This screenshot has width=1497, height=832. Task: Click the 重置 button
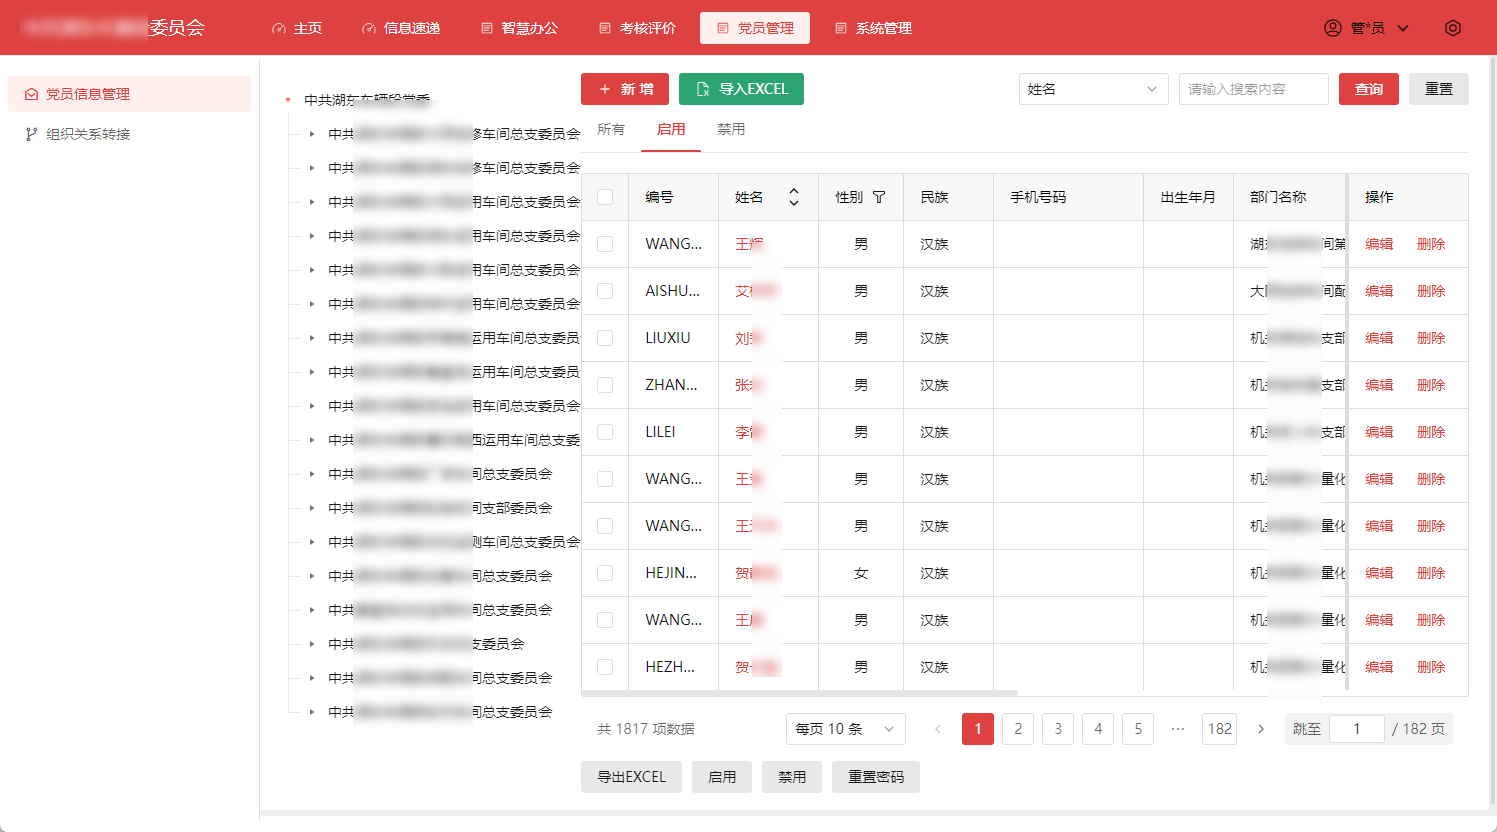click(x=1439, y=89)
